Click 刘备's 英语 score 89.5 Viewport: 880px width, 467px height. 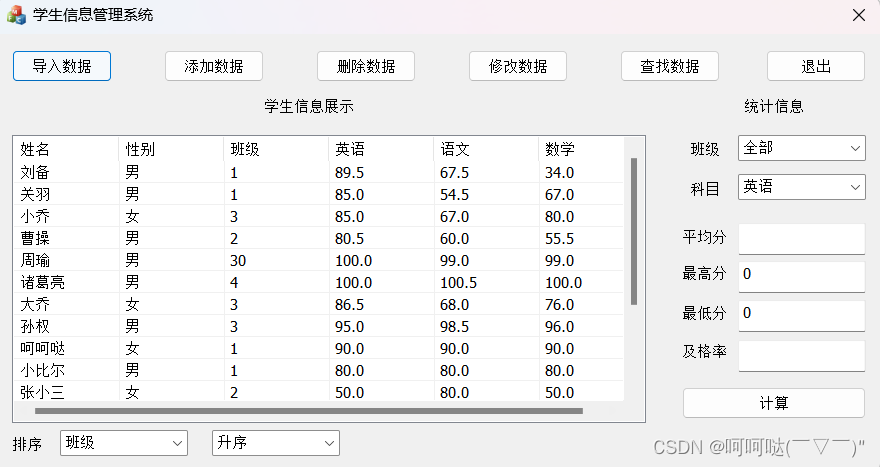pos(349,173)
